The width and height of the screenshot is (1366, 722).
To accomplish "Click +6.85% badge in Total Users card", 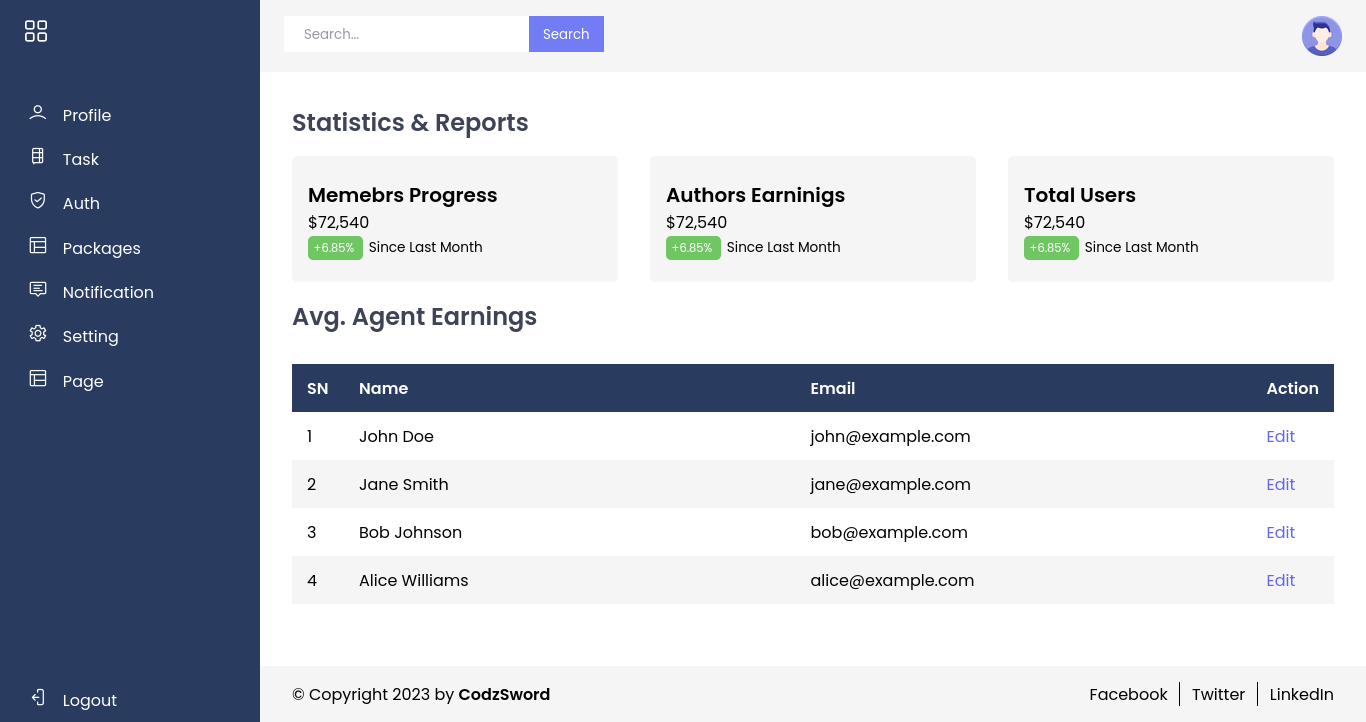I will [1051, 248].
